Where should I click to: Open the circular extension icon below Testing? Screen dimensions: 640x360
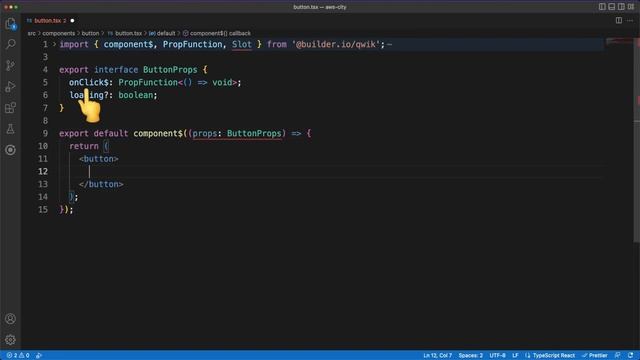tap(11, 150)
